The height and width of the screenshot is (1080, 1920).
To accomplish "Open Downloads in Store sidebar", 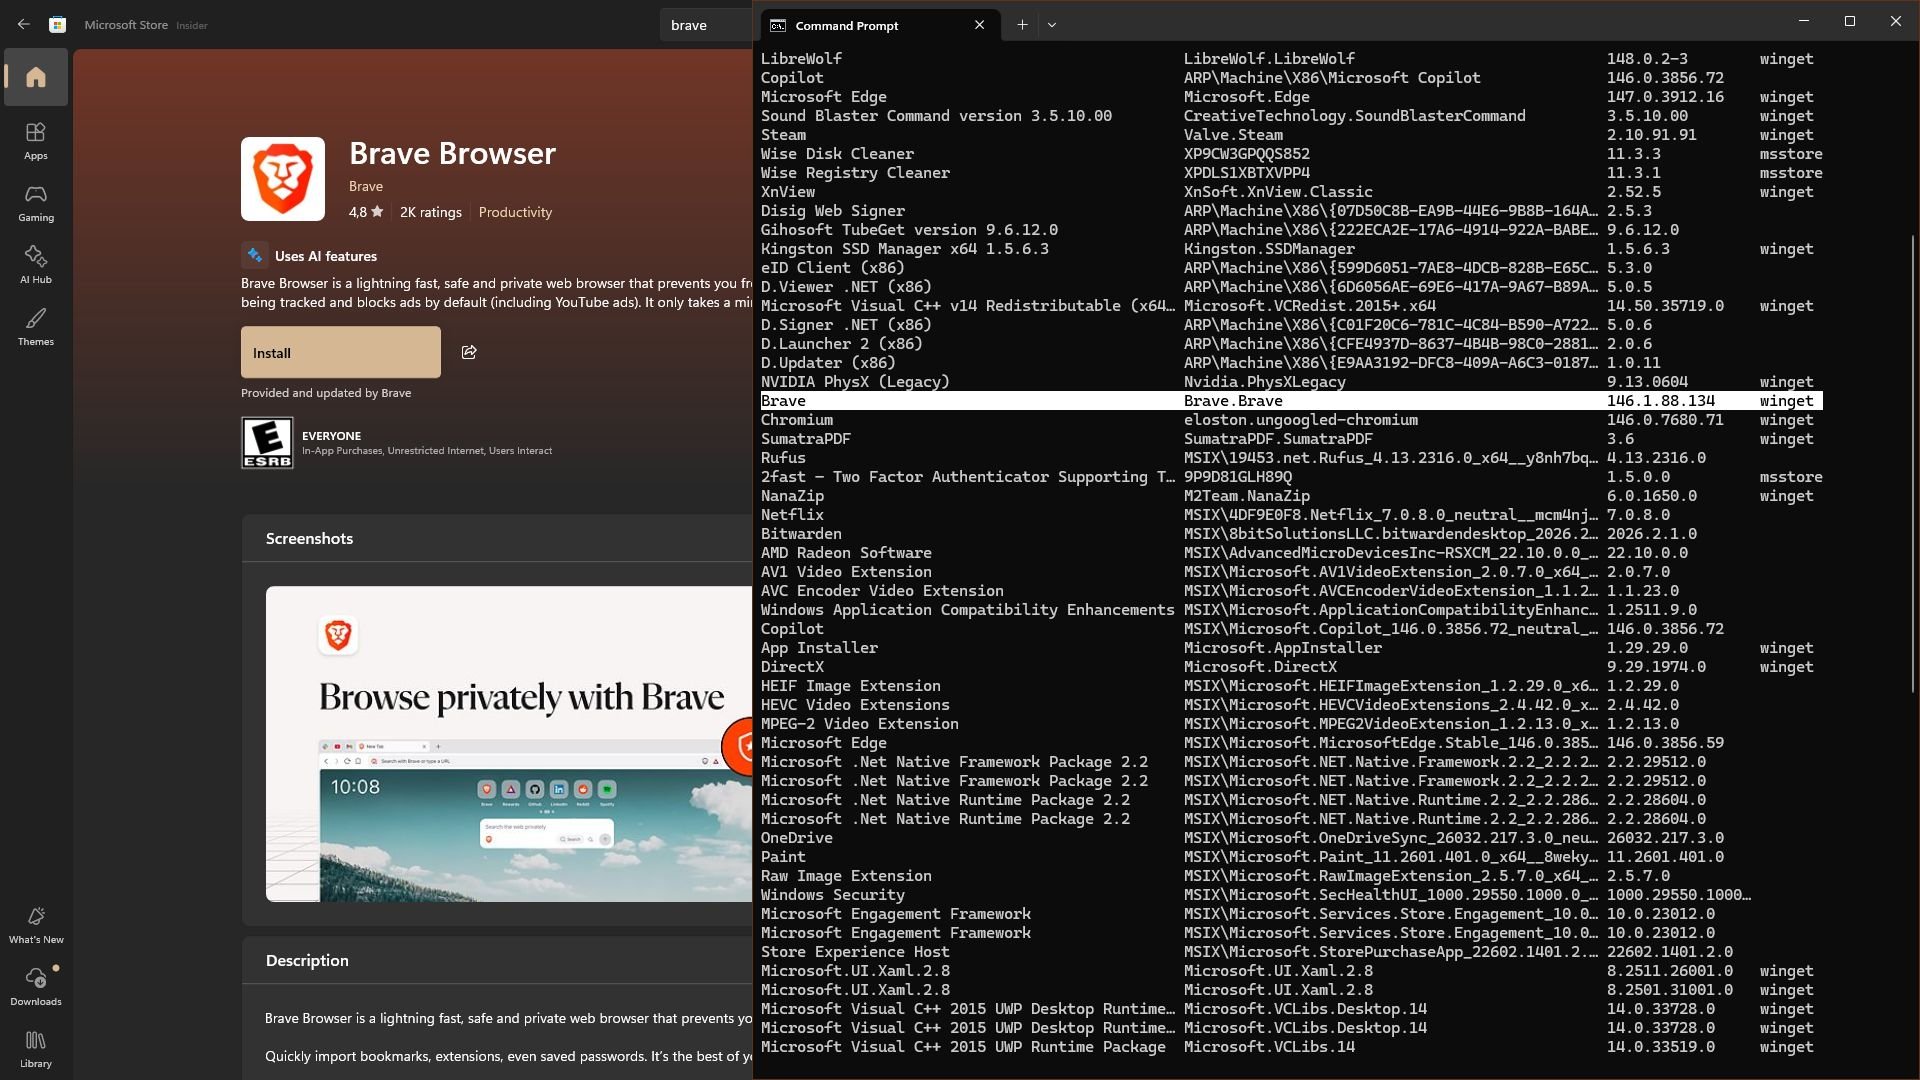I will (36, 987).
